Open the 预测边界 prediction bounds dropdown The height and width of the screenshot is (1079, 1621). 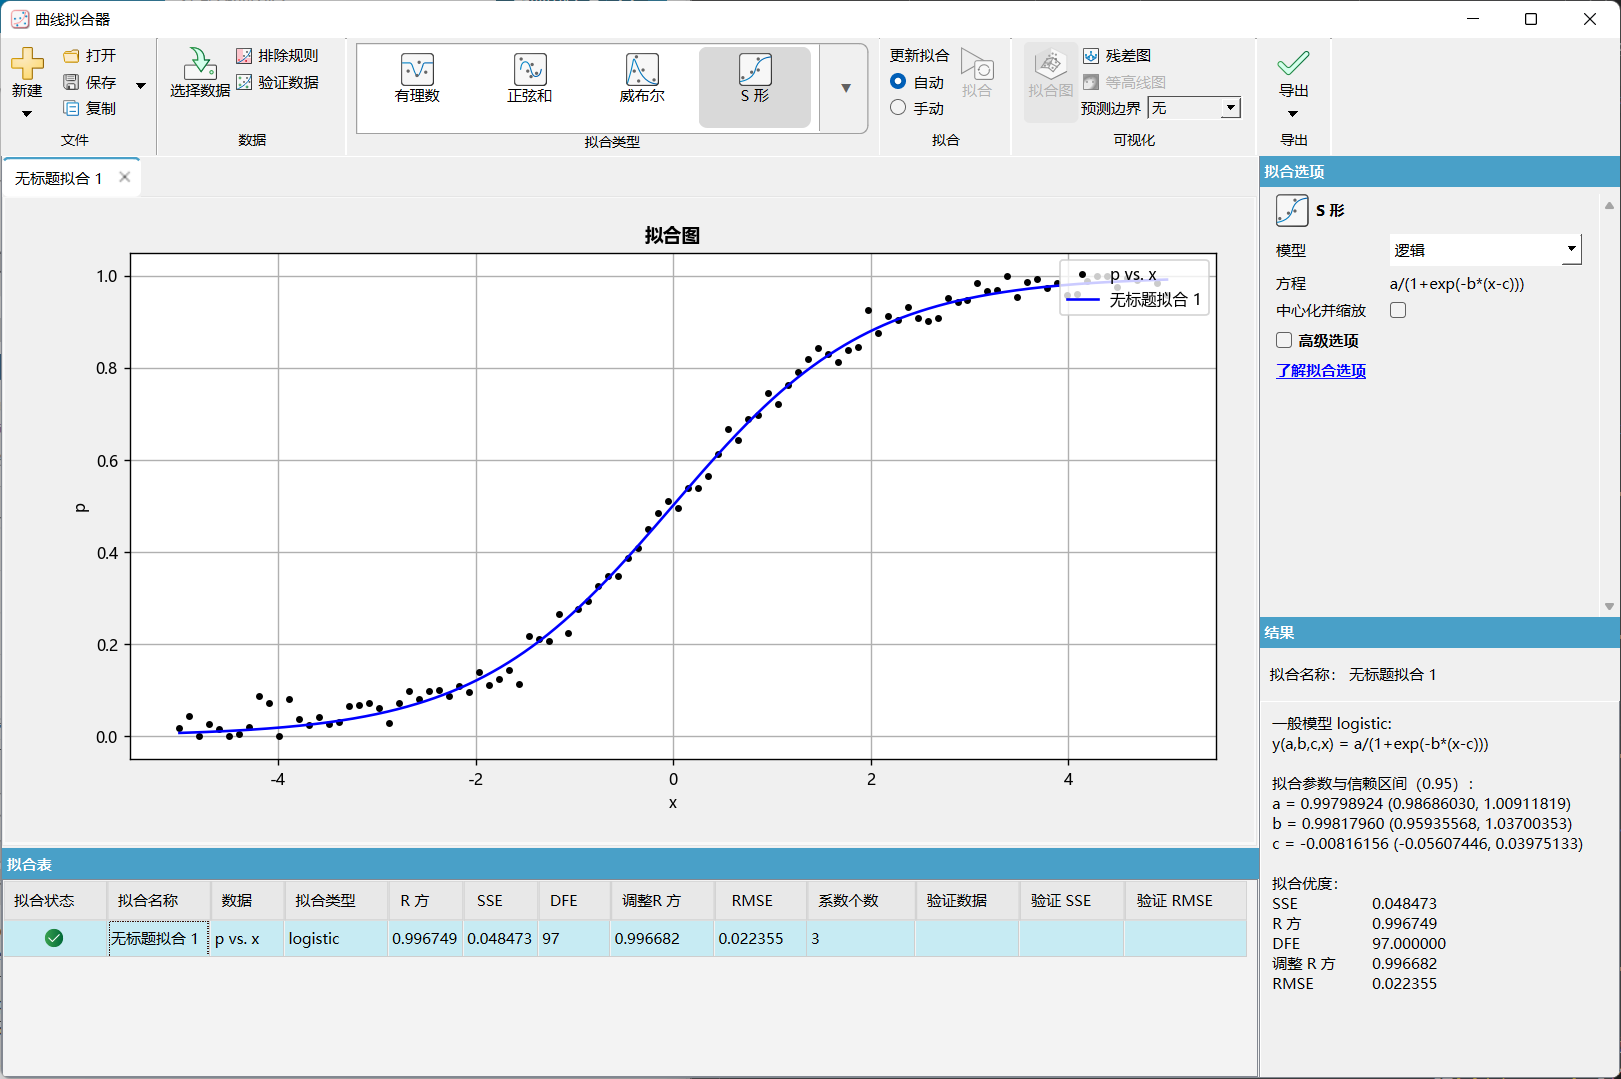click(x=1194, y=108)
